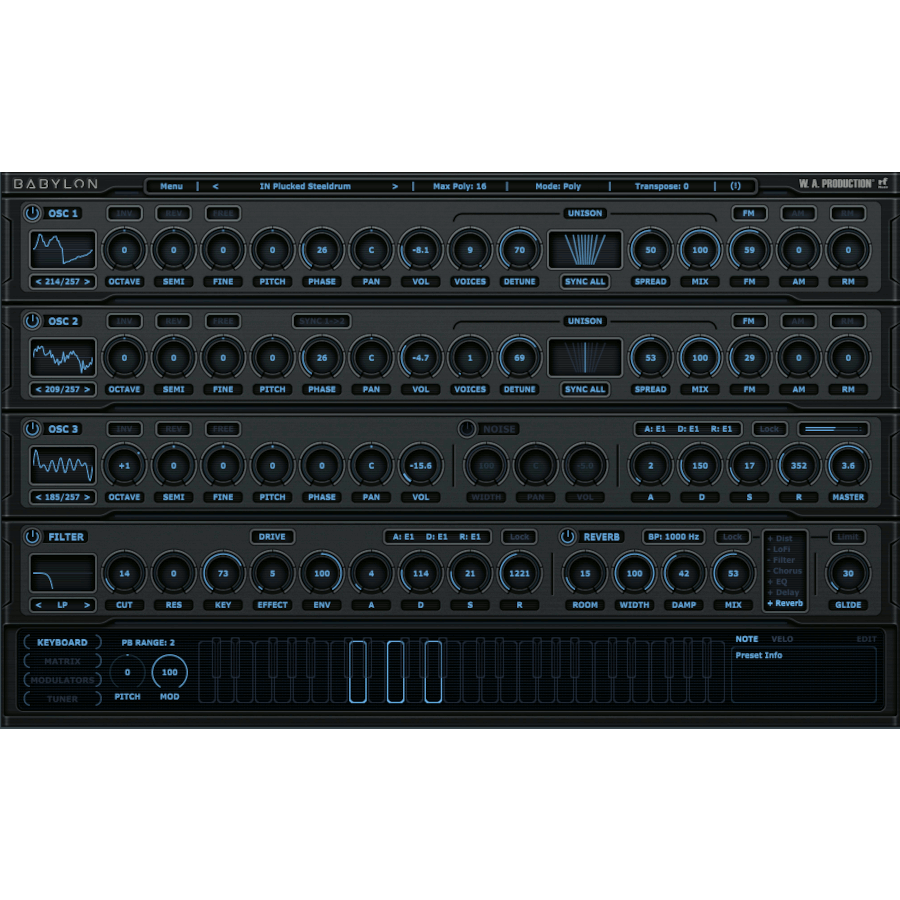Viewport: 900px width, 900px height.
Task: Switch to the KEYBOARD tab
Action: pyautogui.click(x=62, y=642)
